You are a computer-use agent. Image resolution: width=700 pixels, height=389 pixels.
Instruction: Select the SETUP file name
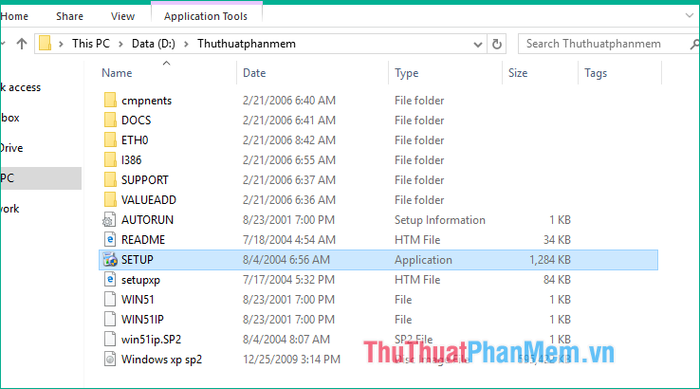[137, 259]
